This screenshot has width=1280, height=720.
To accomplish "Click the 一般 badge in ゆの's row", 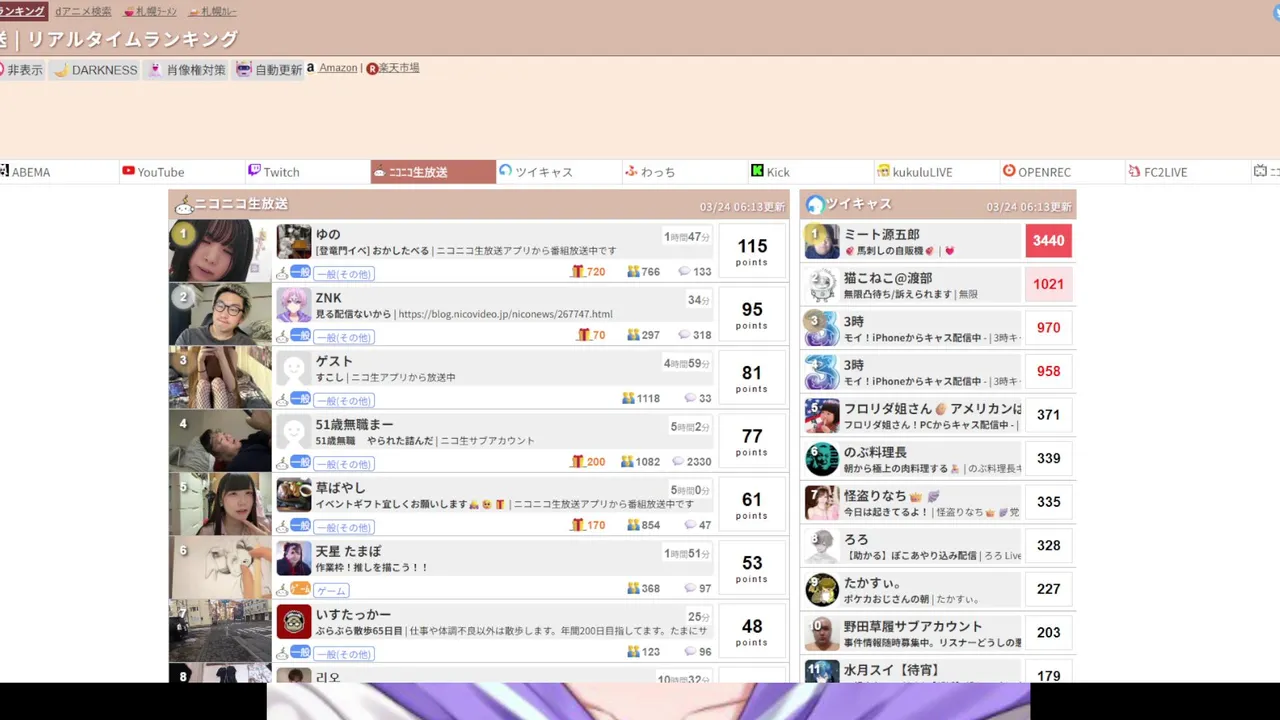I will [x=300, y=272].
